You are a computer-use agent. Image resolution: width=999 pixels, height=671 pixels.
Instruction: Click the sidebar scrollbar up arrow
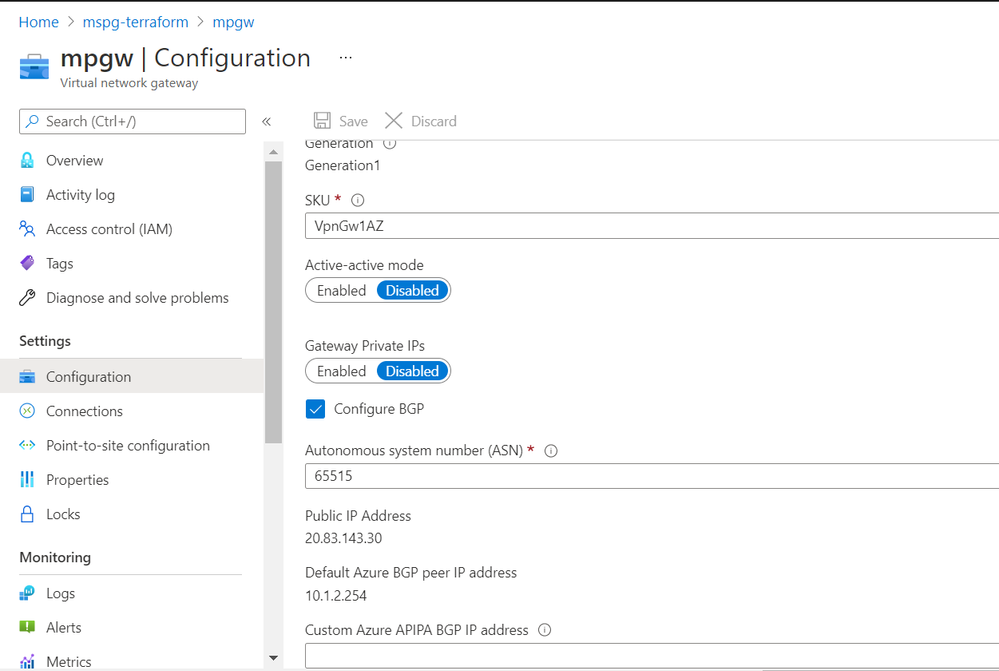273,152
